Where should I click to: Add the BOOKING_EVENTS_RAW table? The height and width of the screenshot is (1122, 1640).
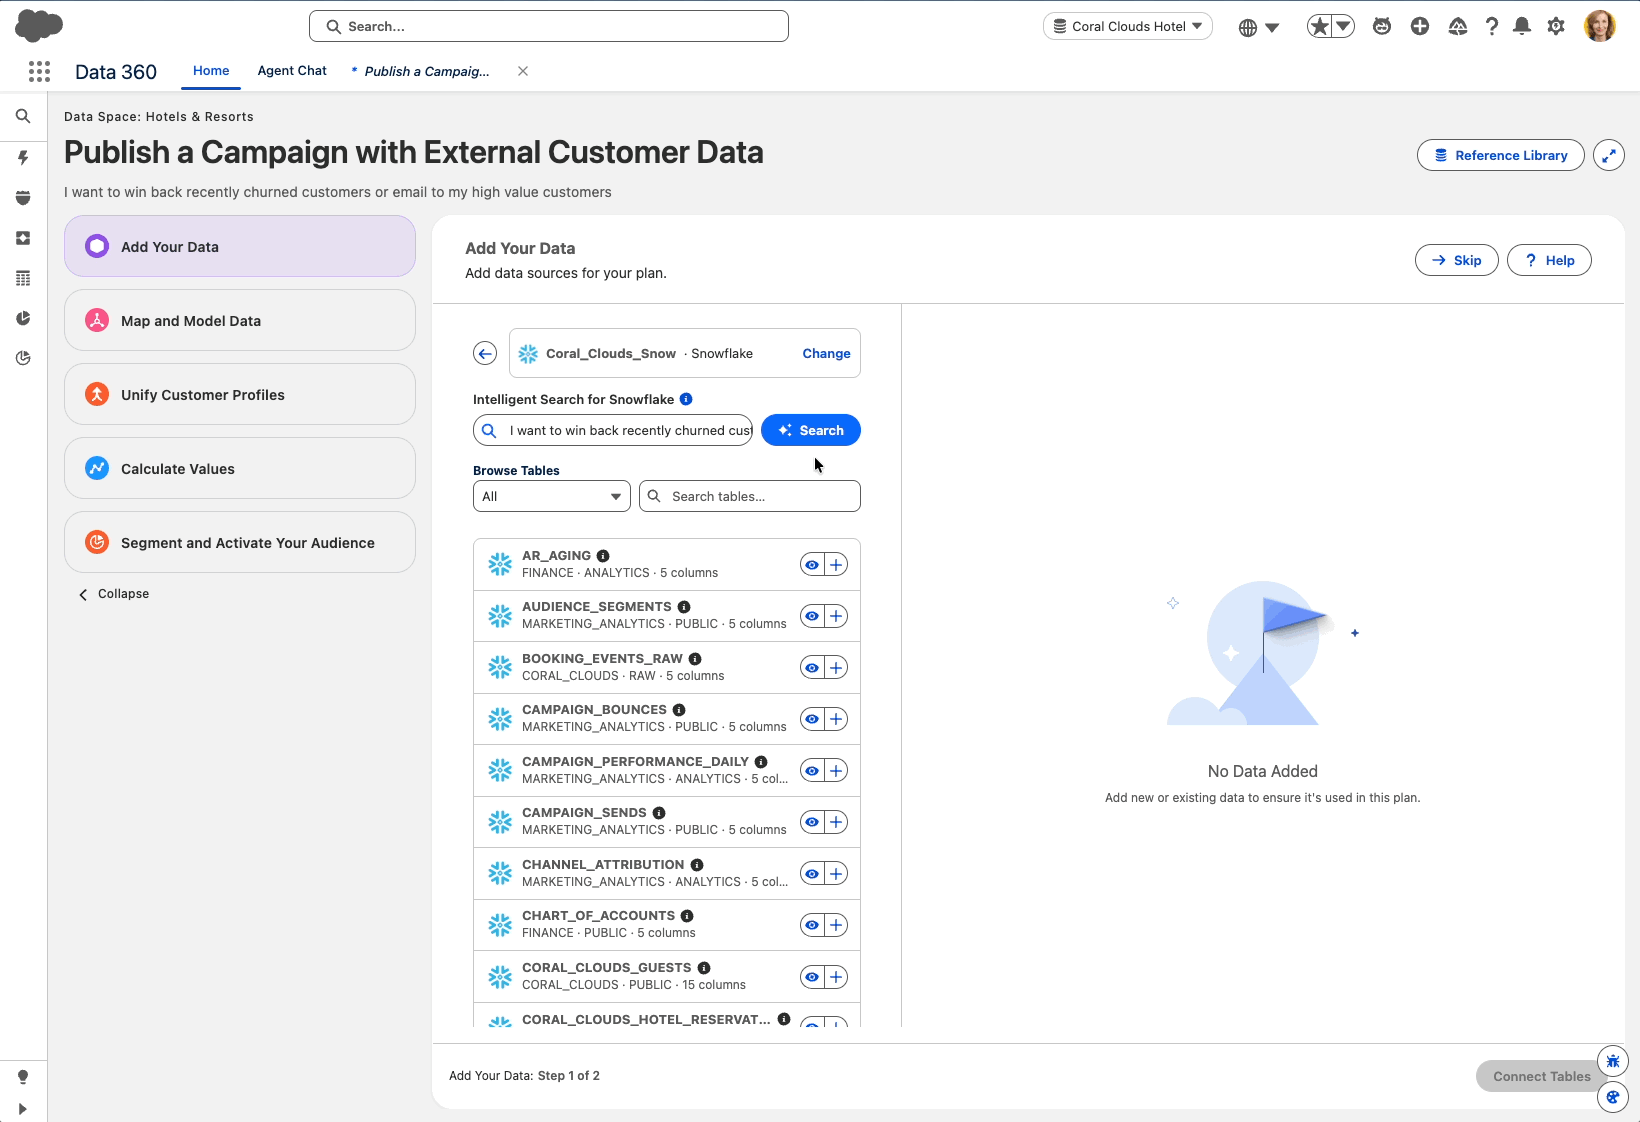point(836,667)
